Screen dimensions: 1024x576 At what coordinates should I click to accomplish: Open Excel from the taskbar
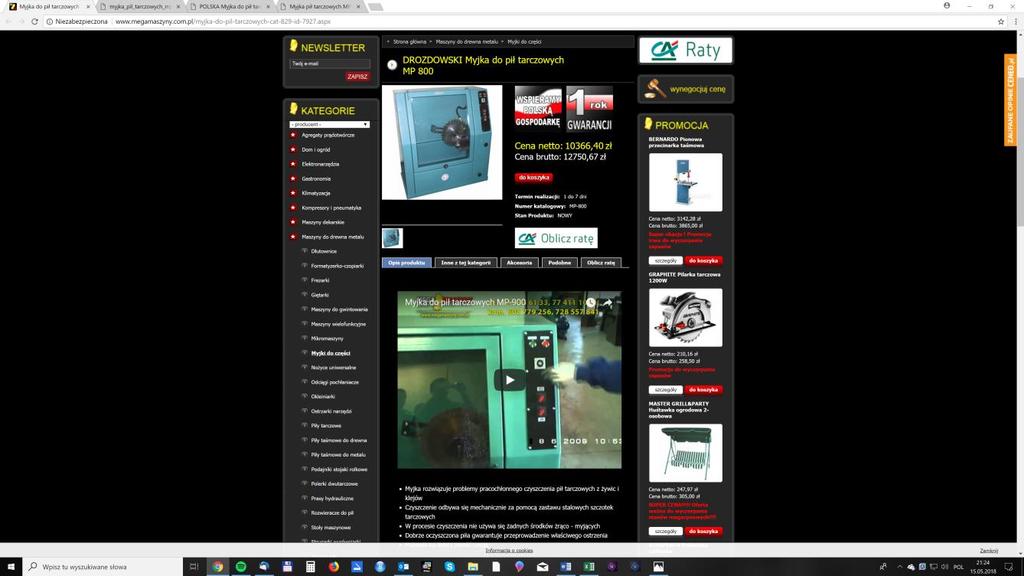[588, 566]
